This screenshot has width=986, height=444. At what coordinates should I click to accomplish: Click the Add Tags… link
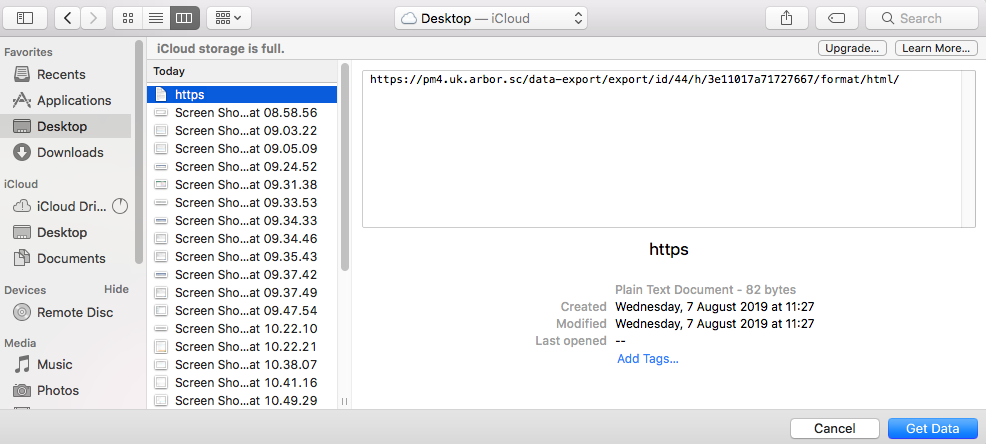(x=648, y=359)
